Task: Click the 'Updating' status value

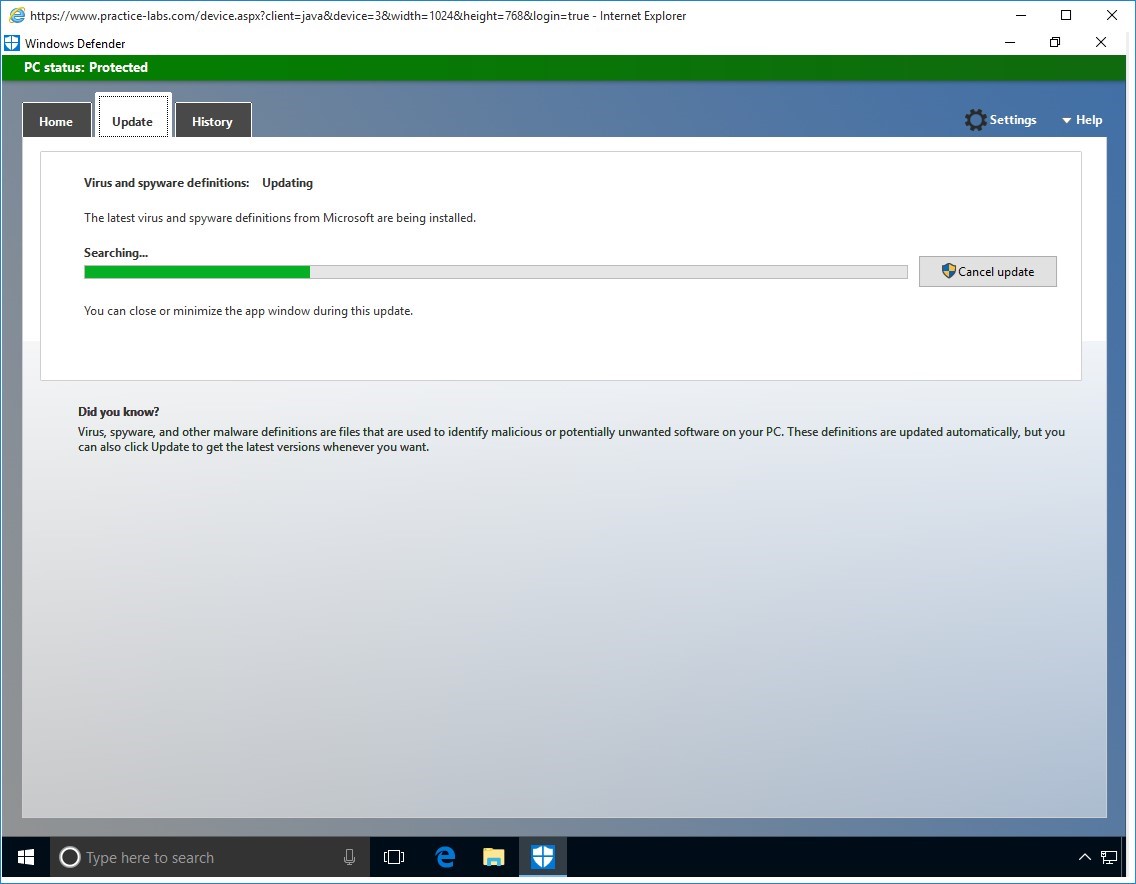Action: point(288,183)
